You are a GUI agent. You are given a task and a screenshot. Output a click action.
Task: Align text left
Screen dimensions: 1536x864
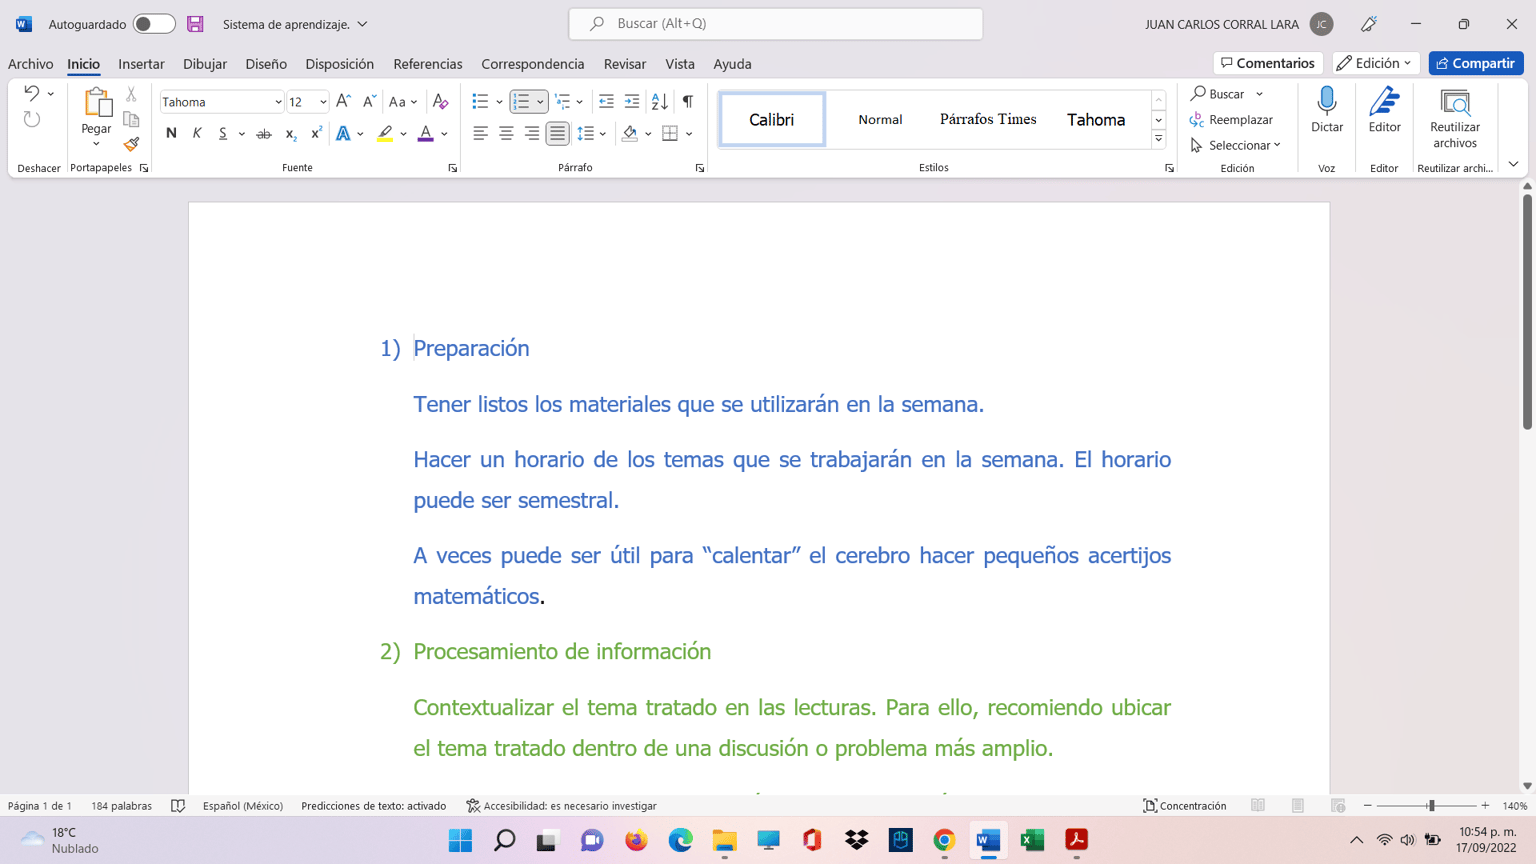(x=480, y=133)
